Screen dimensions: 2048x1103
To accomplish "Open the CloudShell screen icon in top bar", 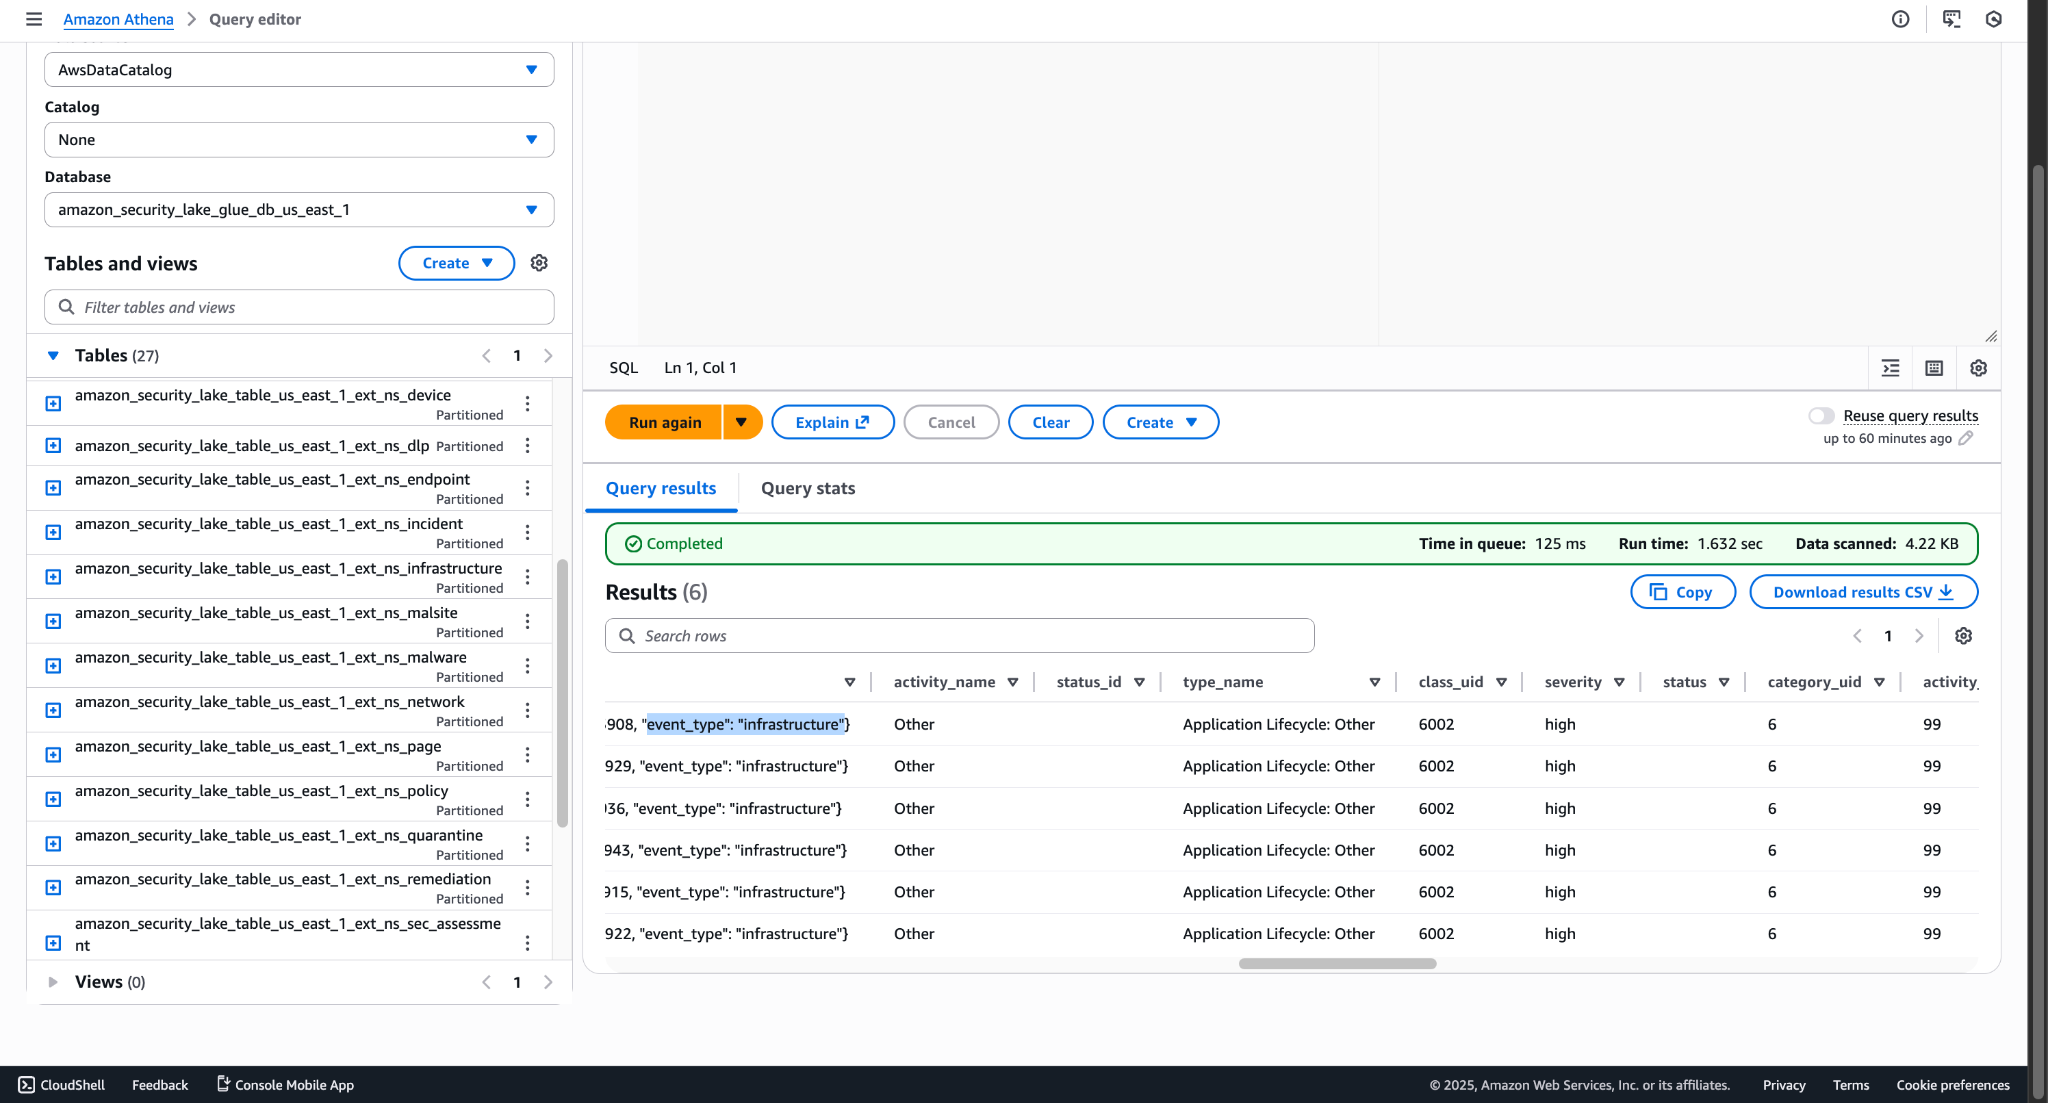I will coord(1951,19).
